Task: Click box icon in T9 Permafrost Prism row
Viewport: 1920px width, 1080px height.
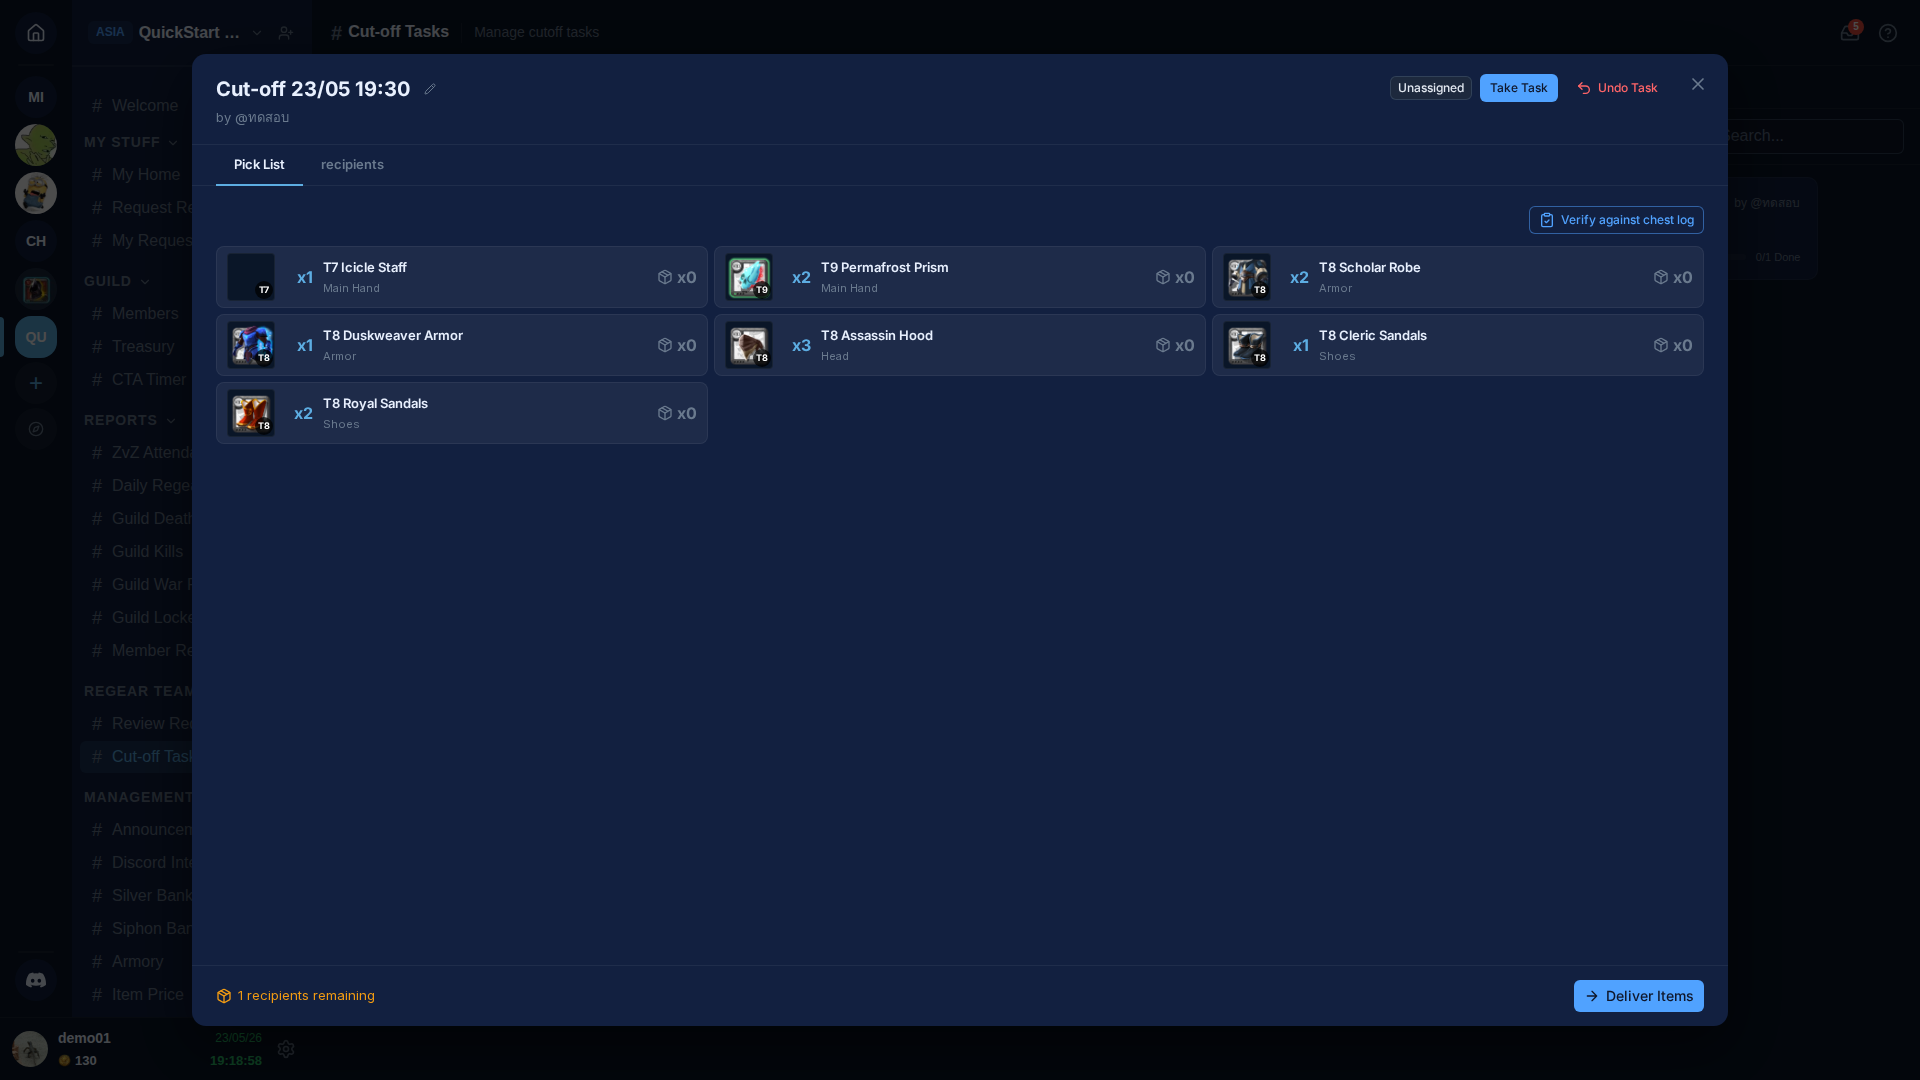Action: tap(1163, 277)
